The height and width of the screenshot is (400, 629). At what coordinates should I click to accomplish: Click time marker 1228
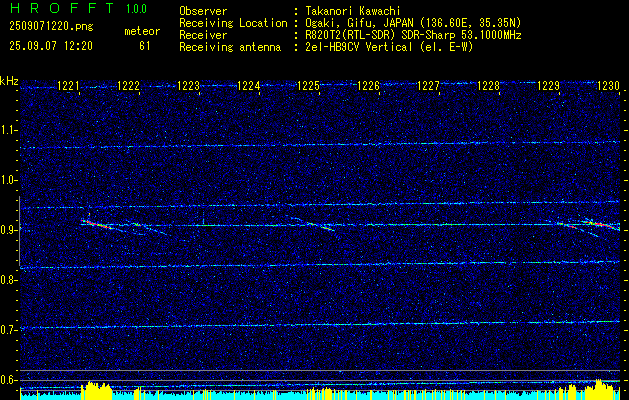point(488,86)
